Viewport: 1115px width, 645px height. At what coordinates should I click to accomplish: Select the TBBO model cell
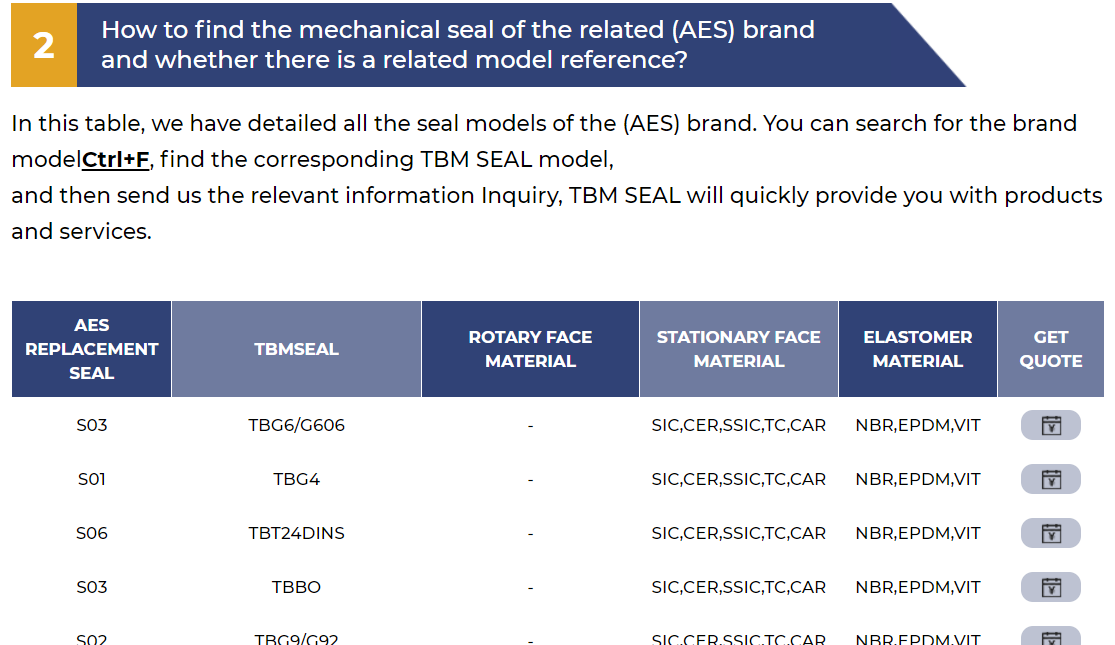[297, 587]
